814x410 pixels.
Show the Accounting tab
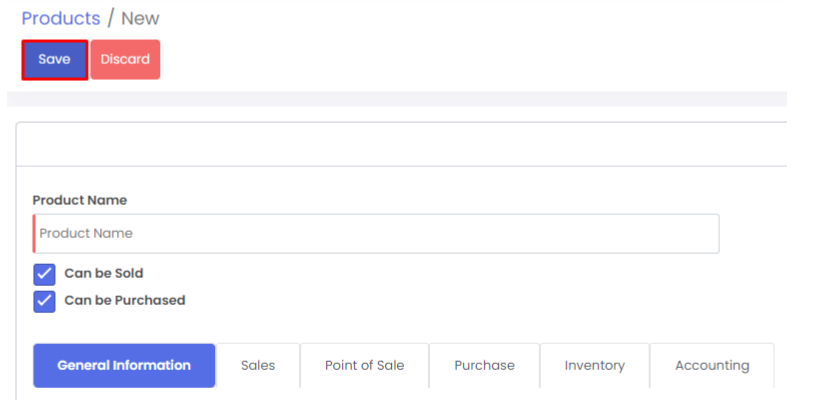coord(711,365)
